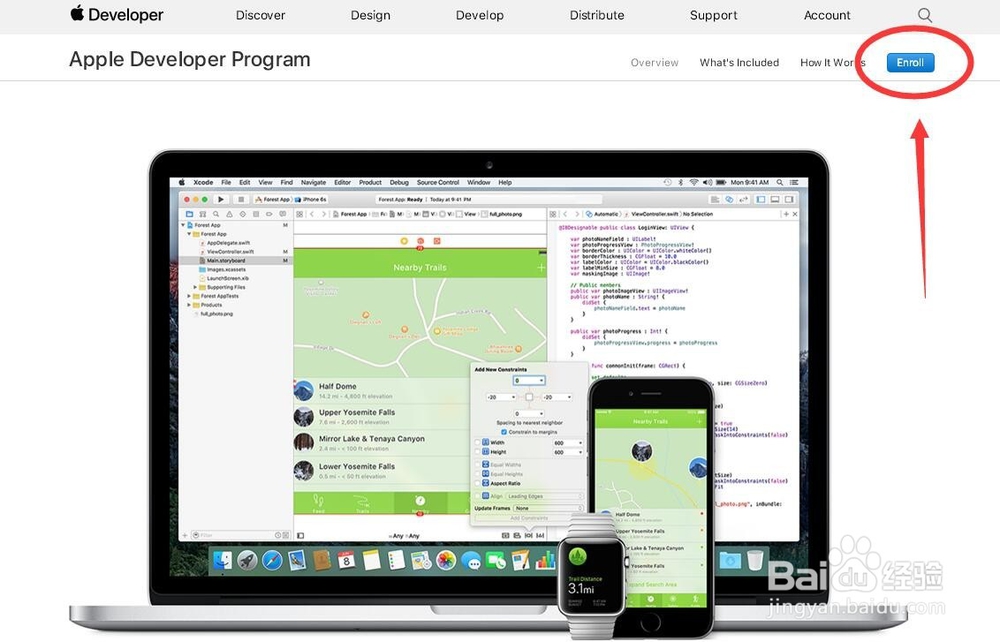This screenshot has height=642, width=1000.
Task: Go to How It Works section
Action: point(832,62)
